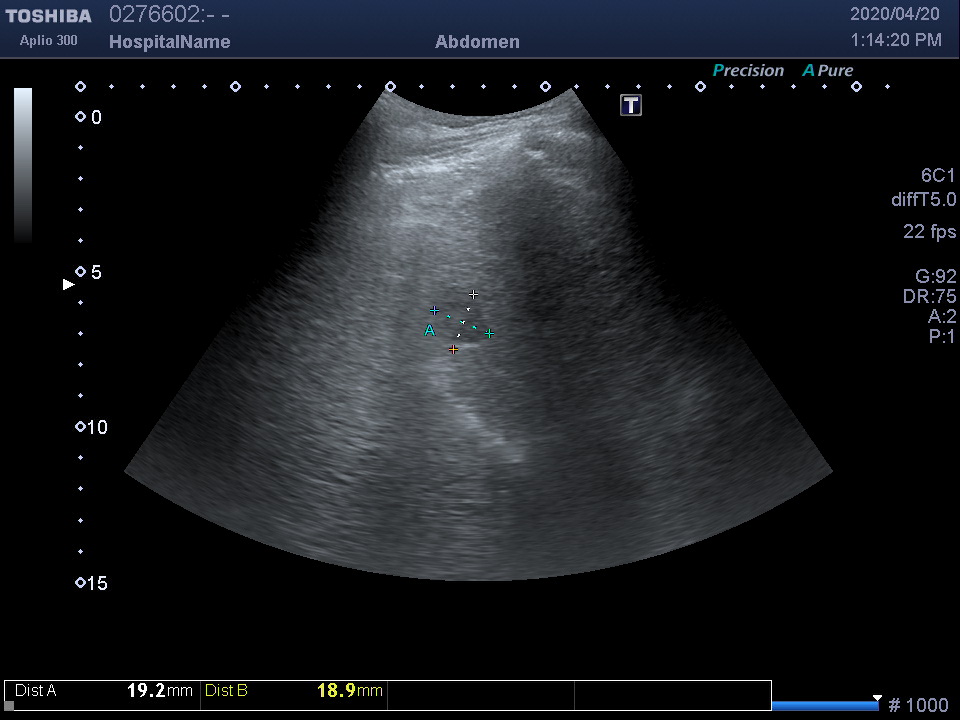Click the focus position arrow on depth scale
Image resolution: width=960 pixels, height=720 pixels.
(x=69, y=284)
